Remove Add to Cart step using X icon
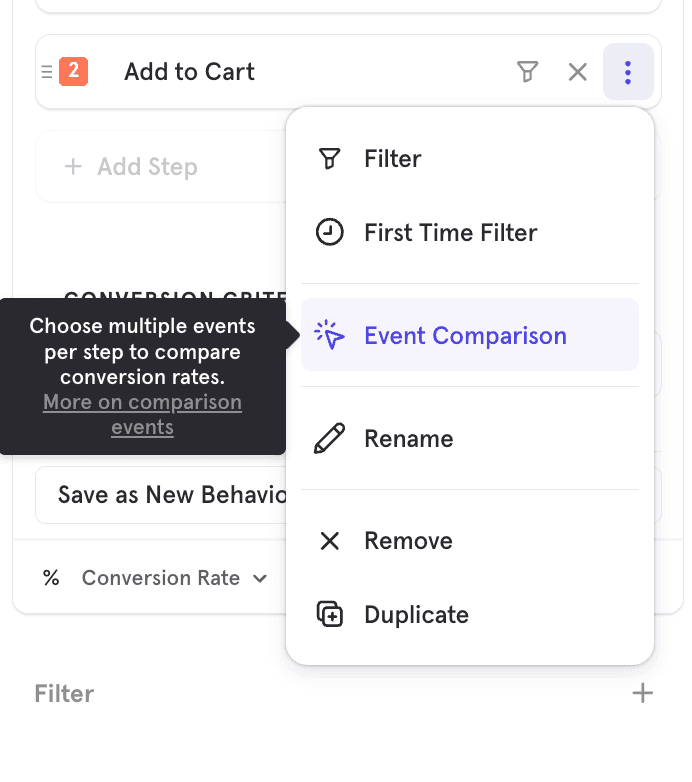 [578, 72]
